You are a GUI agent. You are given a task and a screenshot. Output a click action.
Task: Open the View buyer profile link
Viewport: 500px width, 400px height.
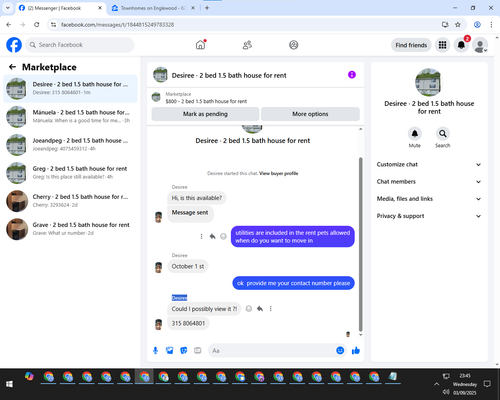coord(278,173)
